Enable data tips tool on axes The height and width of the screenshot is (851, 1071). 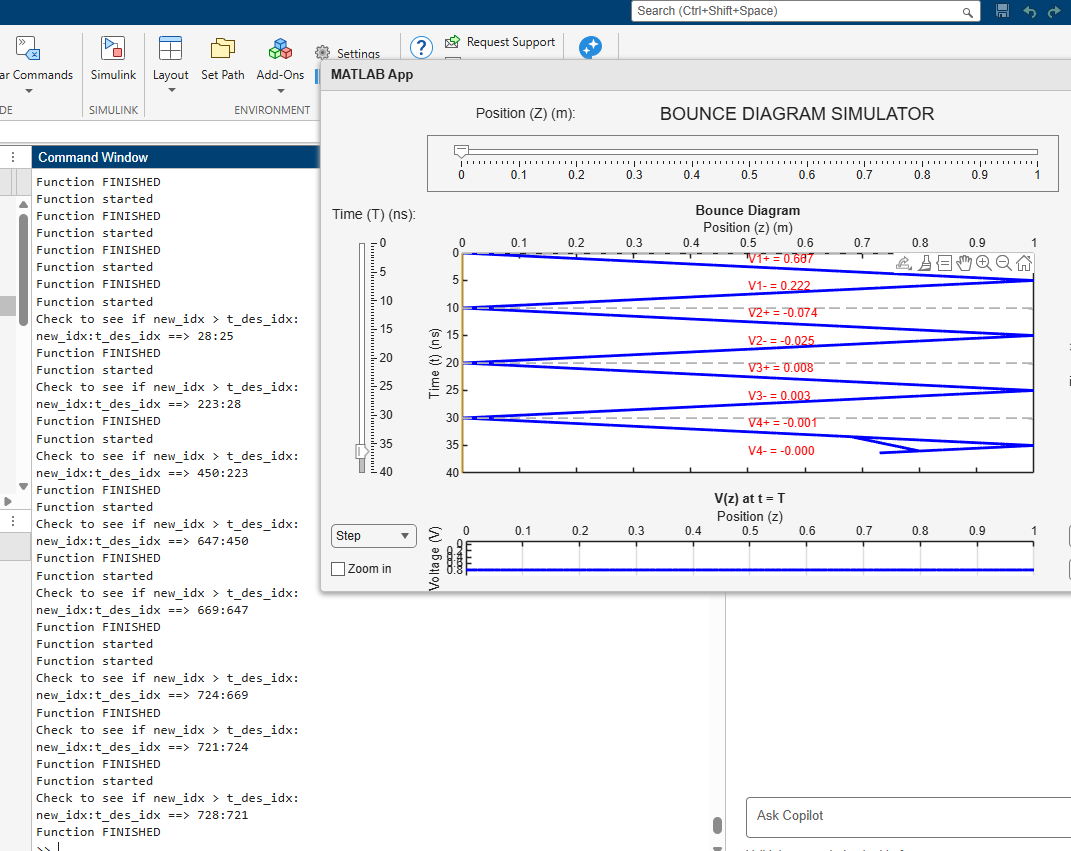tap(944, 263)
